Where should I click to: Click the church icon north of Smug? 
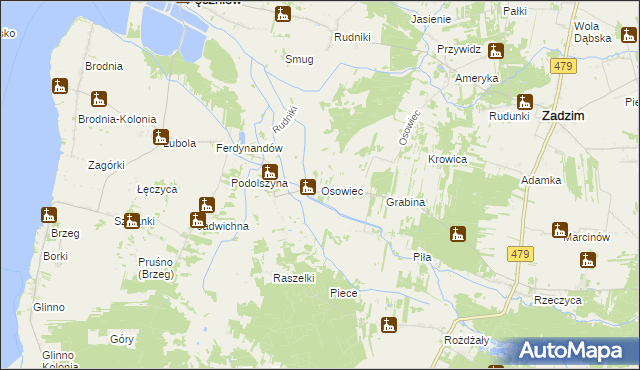point(283,14)
